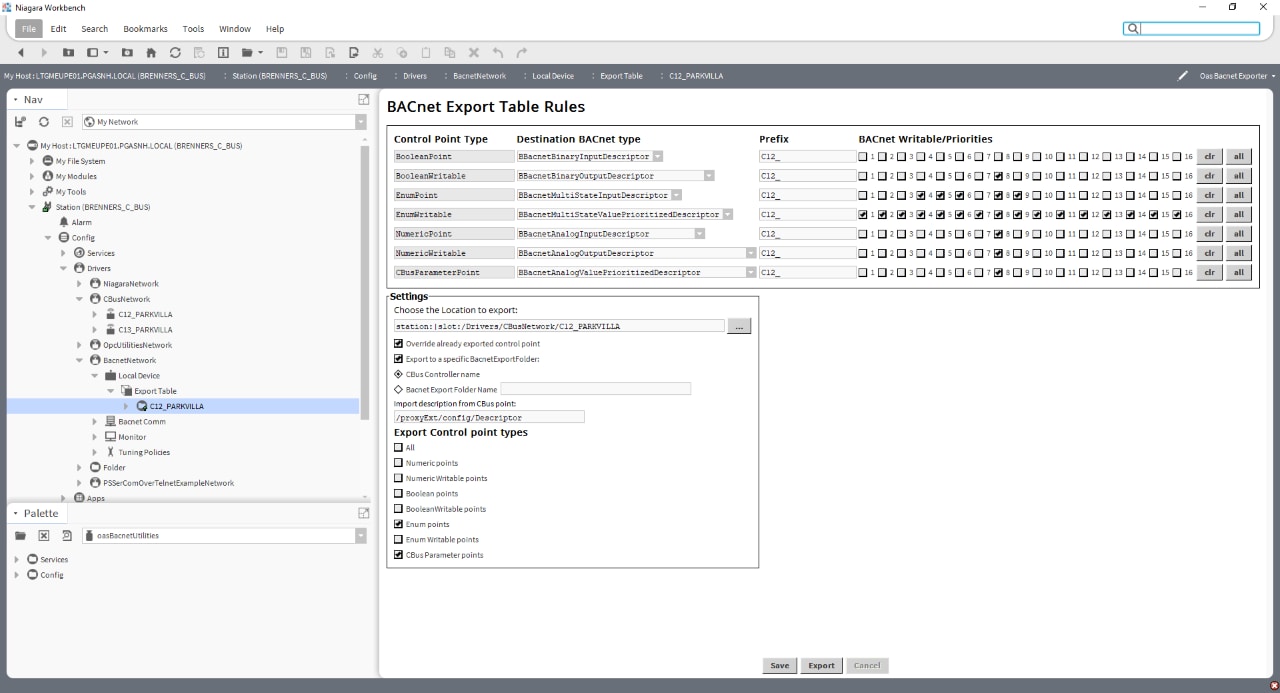
Task: Click the Redo arrow in the toolbar
Action: click(x=522, y=52)
